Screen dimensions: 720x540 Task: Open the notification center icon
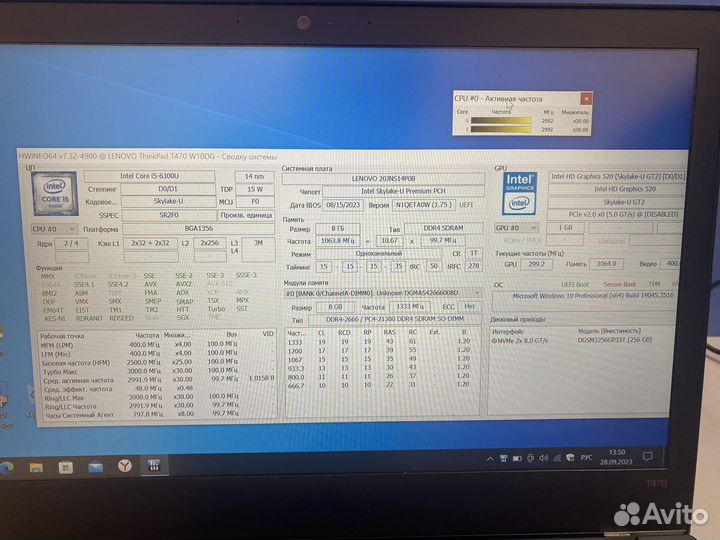point(647,456)
